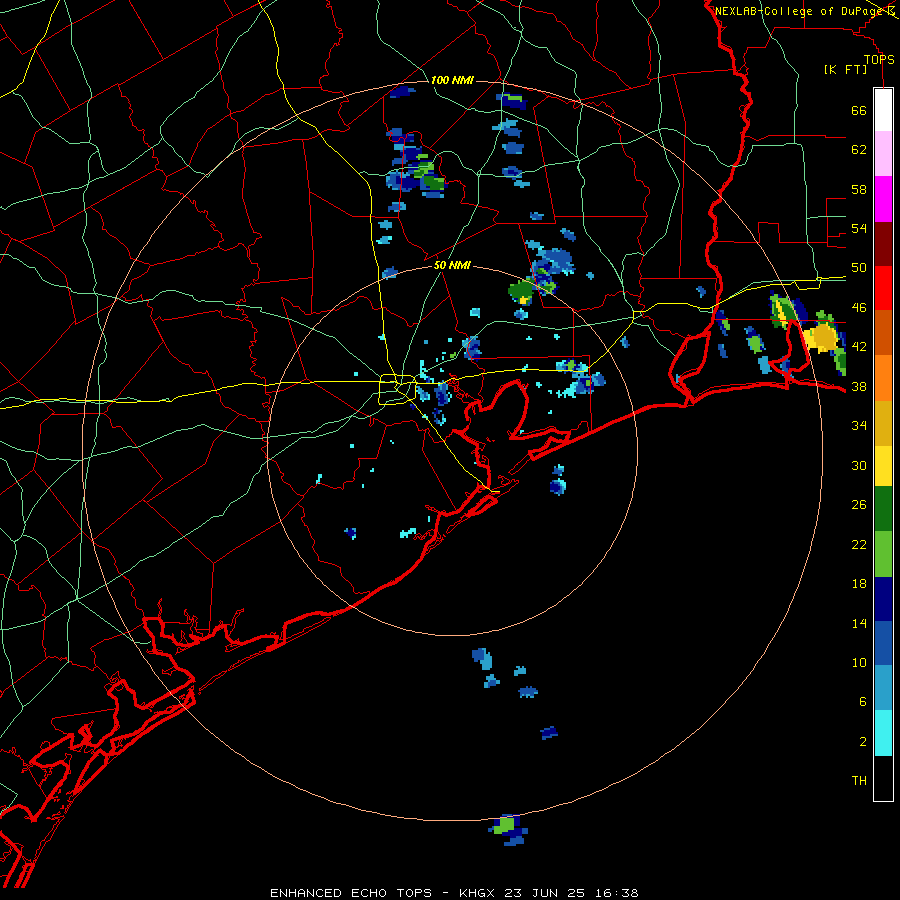900x900 pixels.
Task: Select the bright red legend swatch
Action: click(883, 288)
